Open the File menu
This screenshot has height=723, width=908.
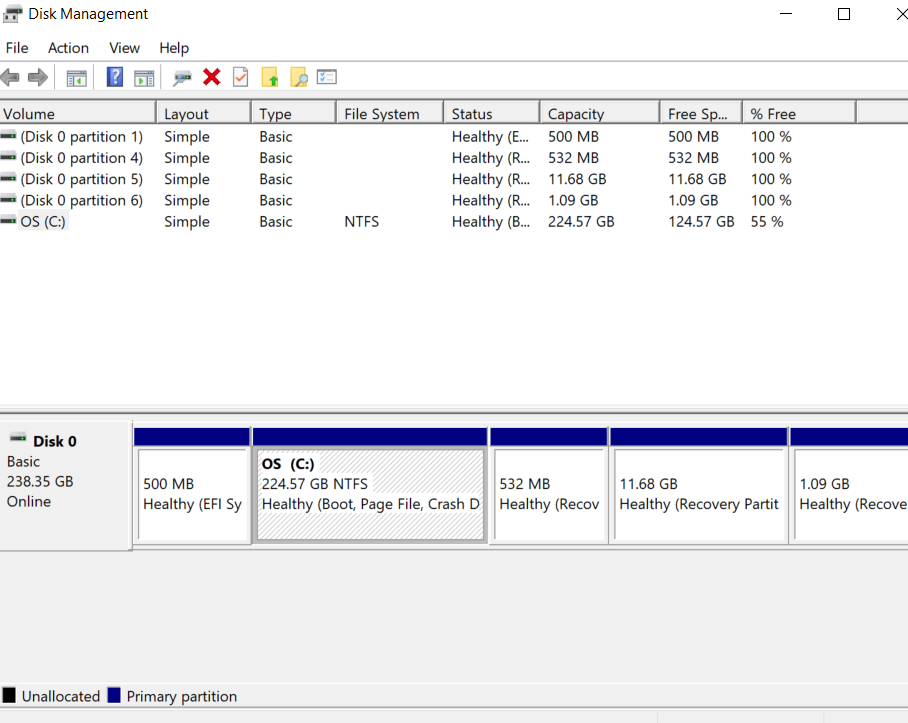(17, 48)
